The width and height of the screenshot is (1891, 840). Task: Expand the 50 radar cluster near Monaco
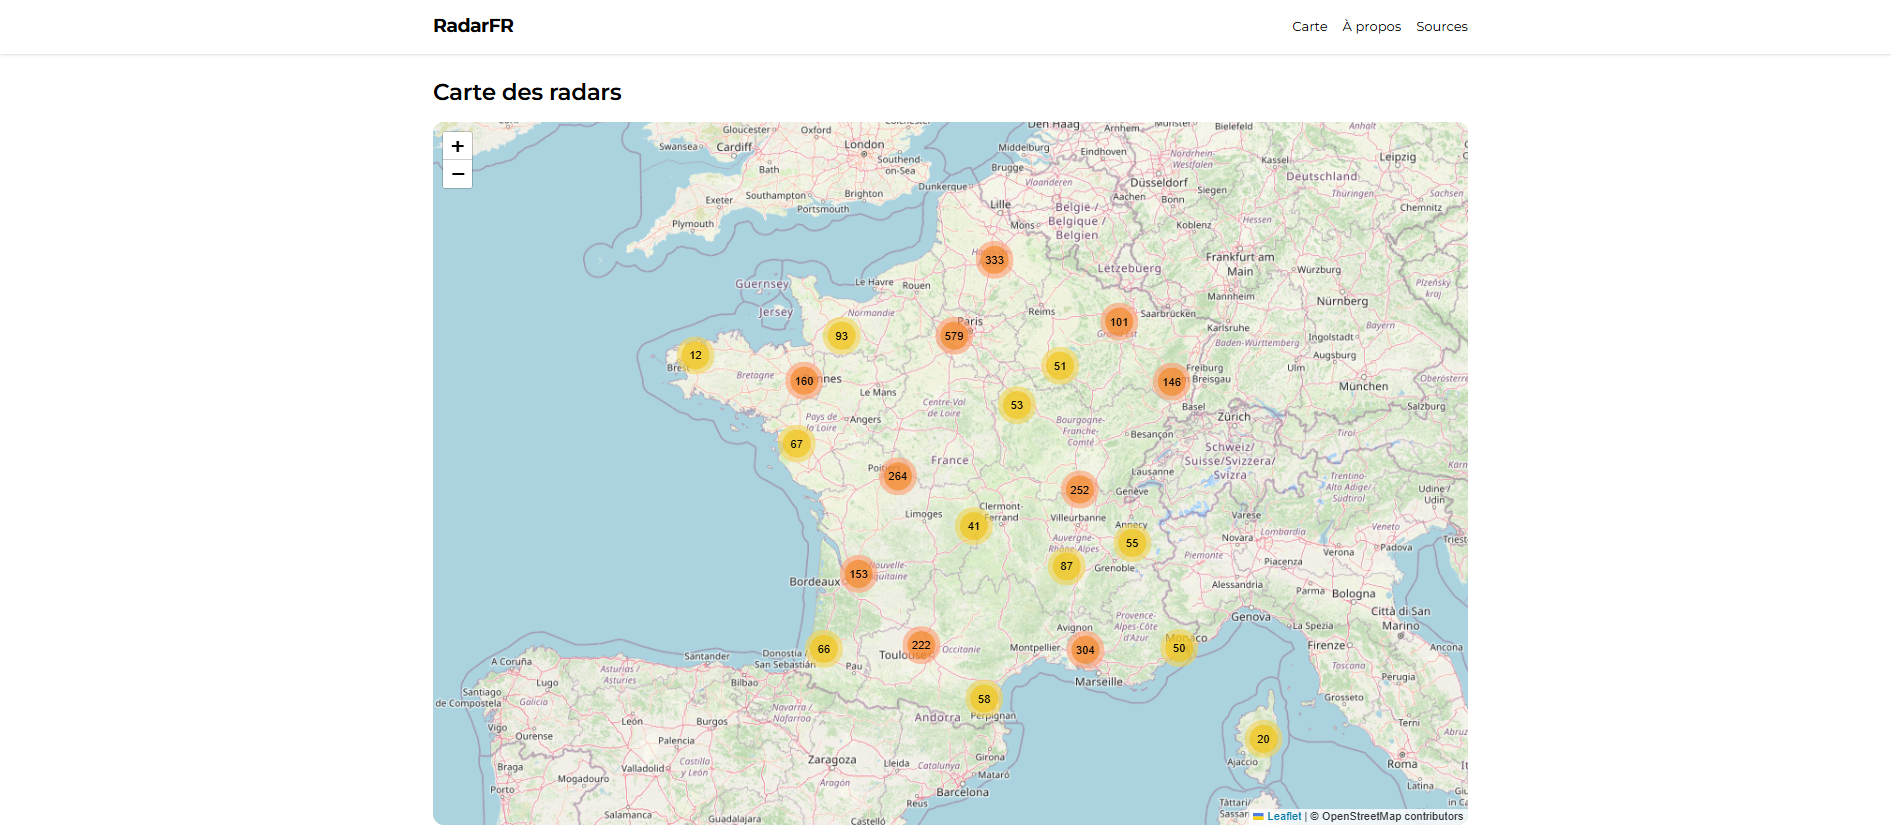point(1179,648)
